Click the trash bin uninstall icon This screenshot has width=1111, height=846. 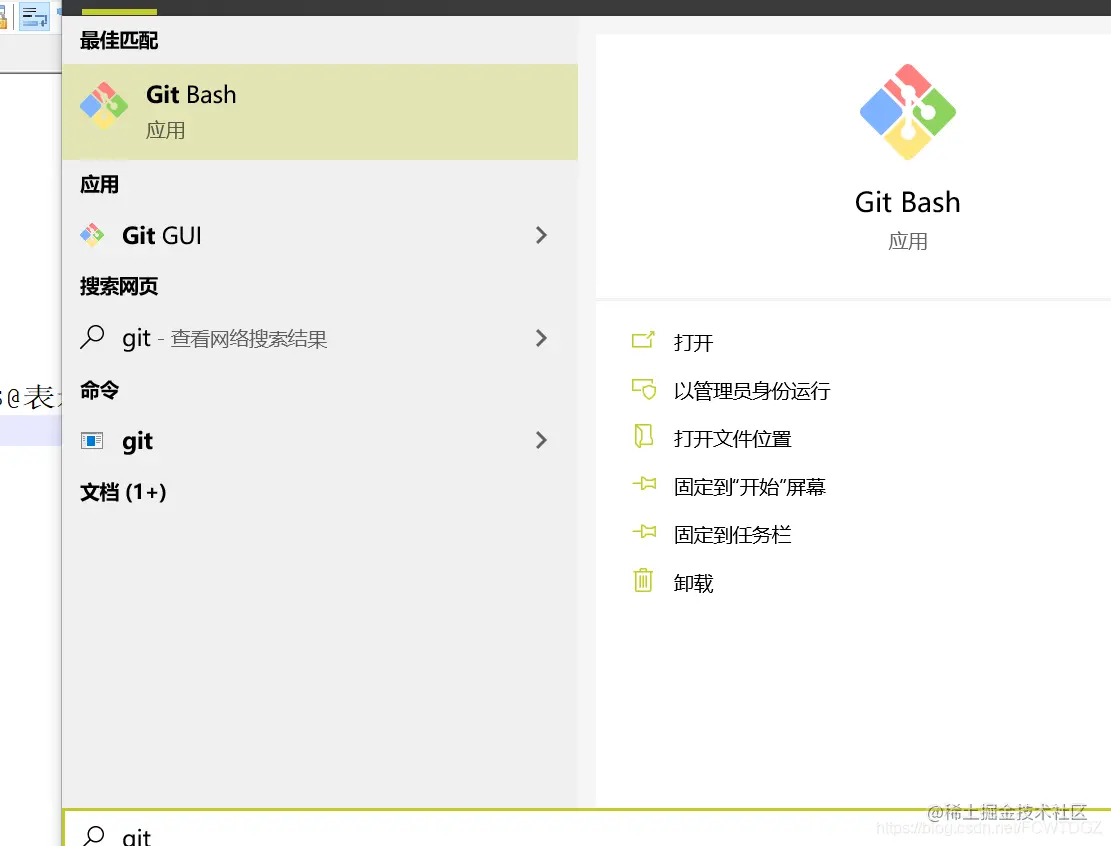[643, 580]
